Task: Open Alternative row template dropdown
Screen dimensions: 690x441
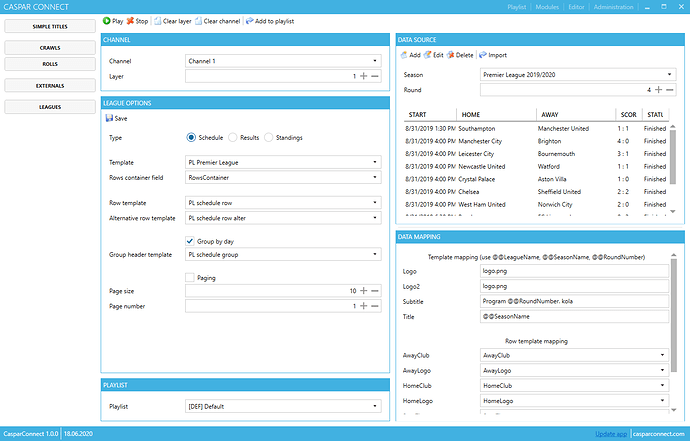Action: 283,218
